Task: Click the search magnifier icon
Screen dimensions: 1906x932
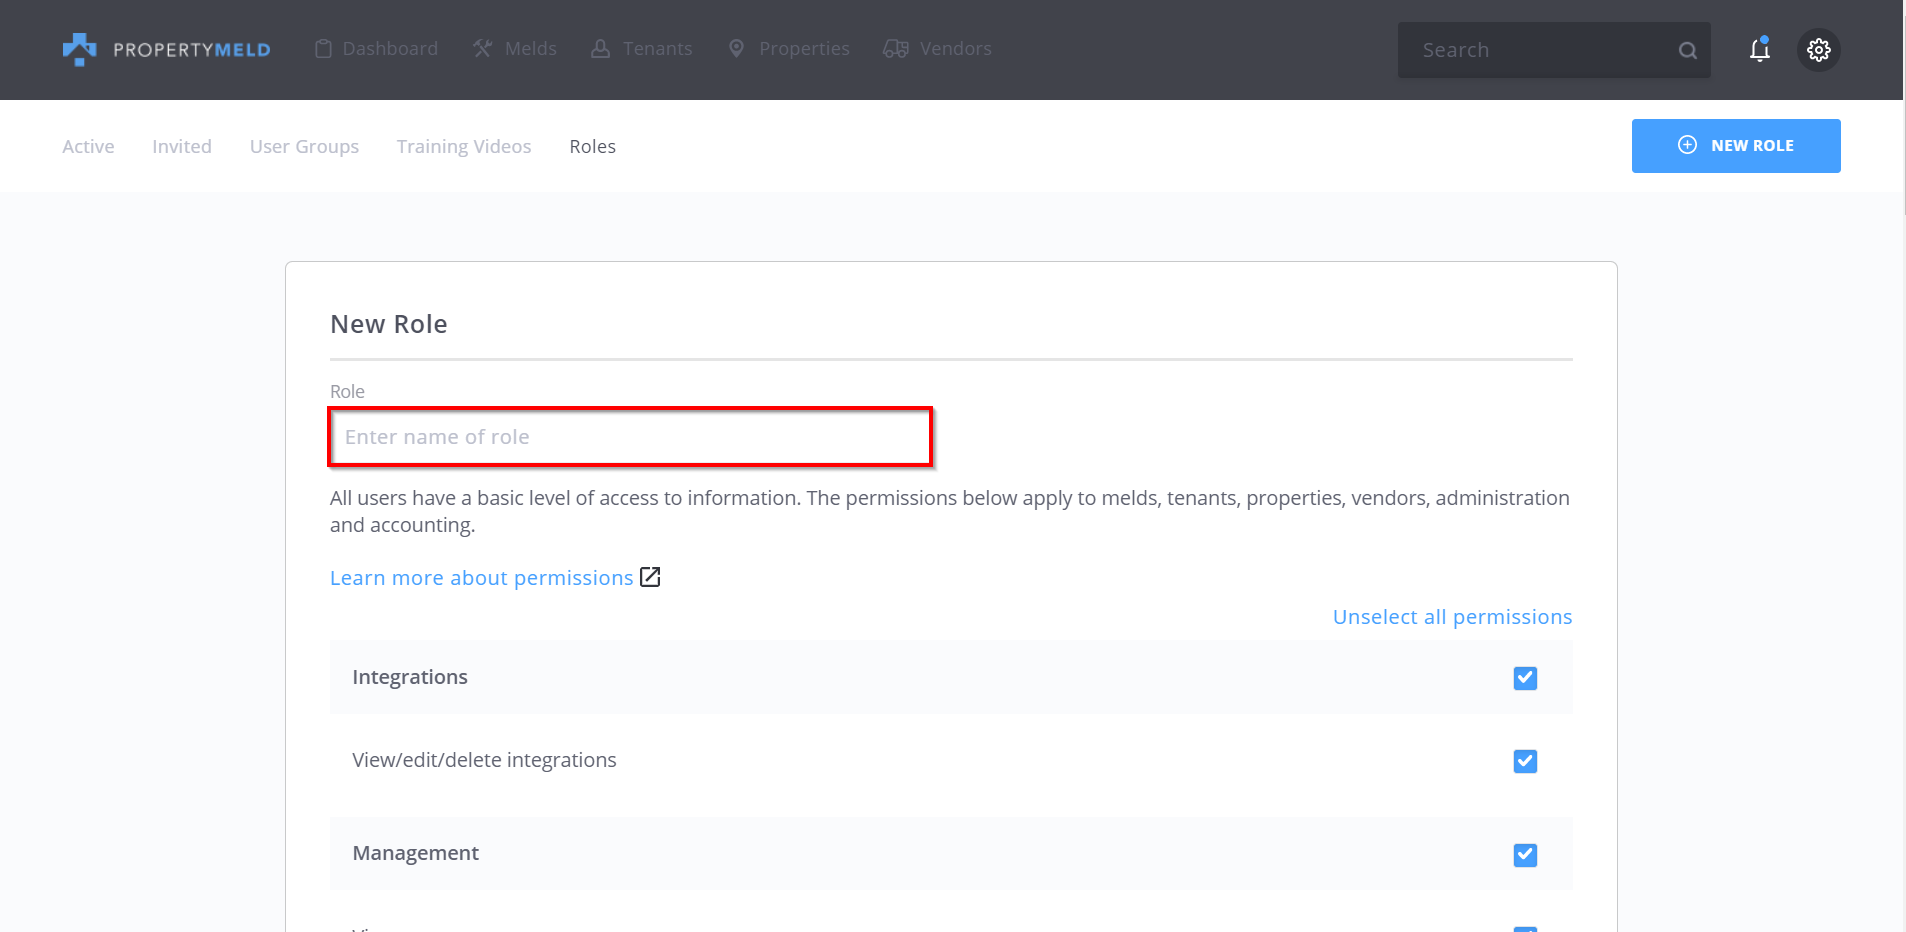Action: [x=1687, y=51]
